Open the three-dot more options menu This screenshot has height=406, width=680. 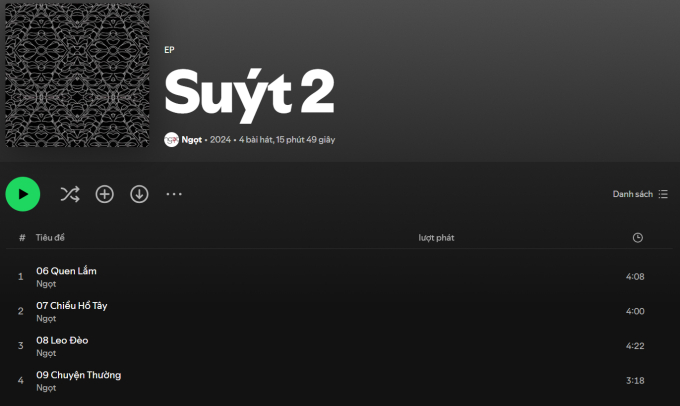(174, 194)
